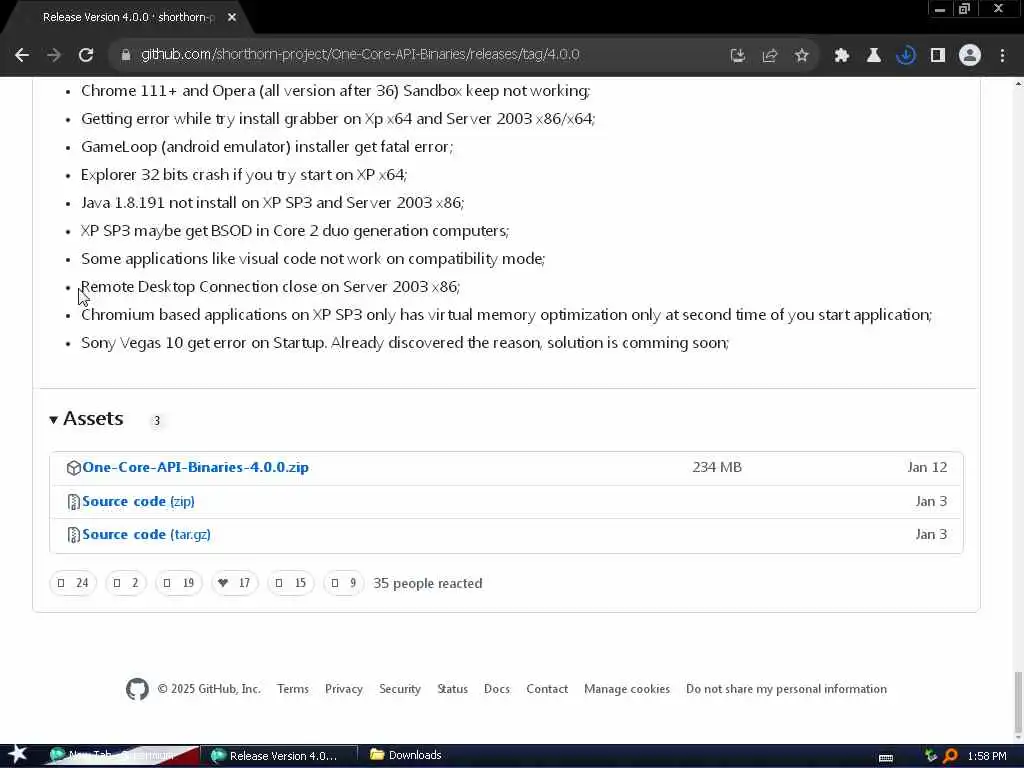Viewport: 1024px width, 768px height.
Task: Click the reaction button with 19 count
Action: pyautogui.click(x=179, y=583)
